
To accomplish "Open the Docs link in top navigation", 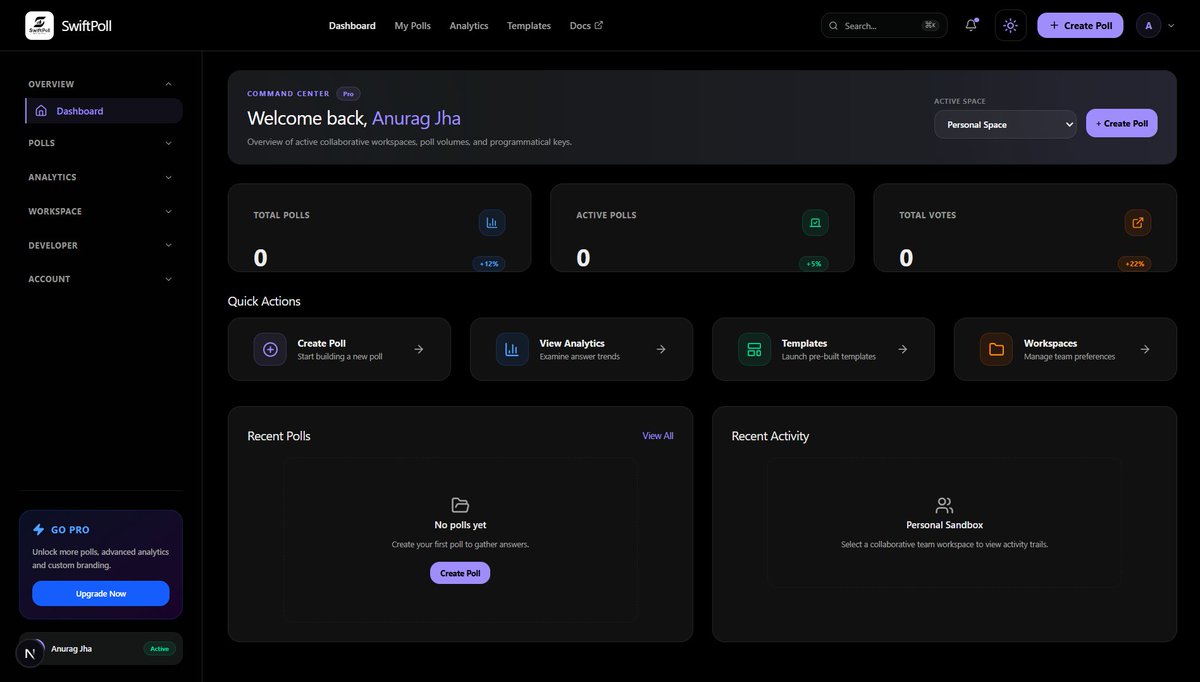I will point(586,26).
